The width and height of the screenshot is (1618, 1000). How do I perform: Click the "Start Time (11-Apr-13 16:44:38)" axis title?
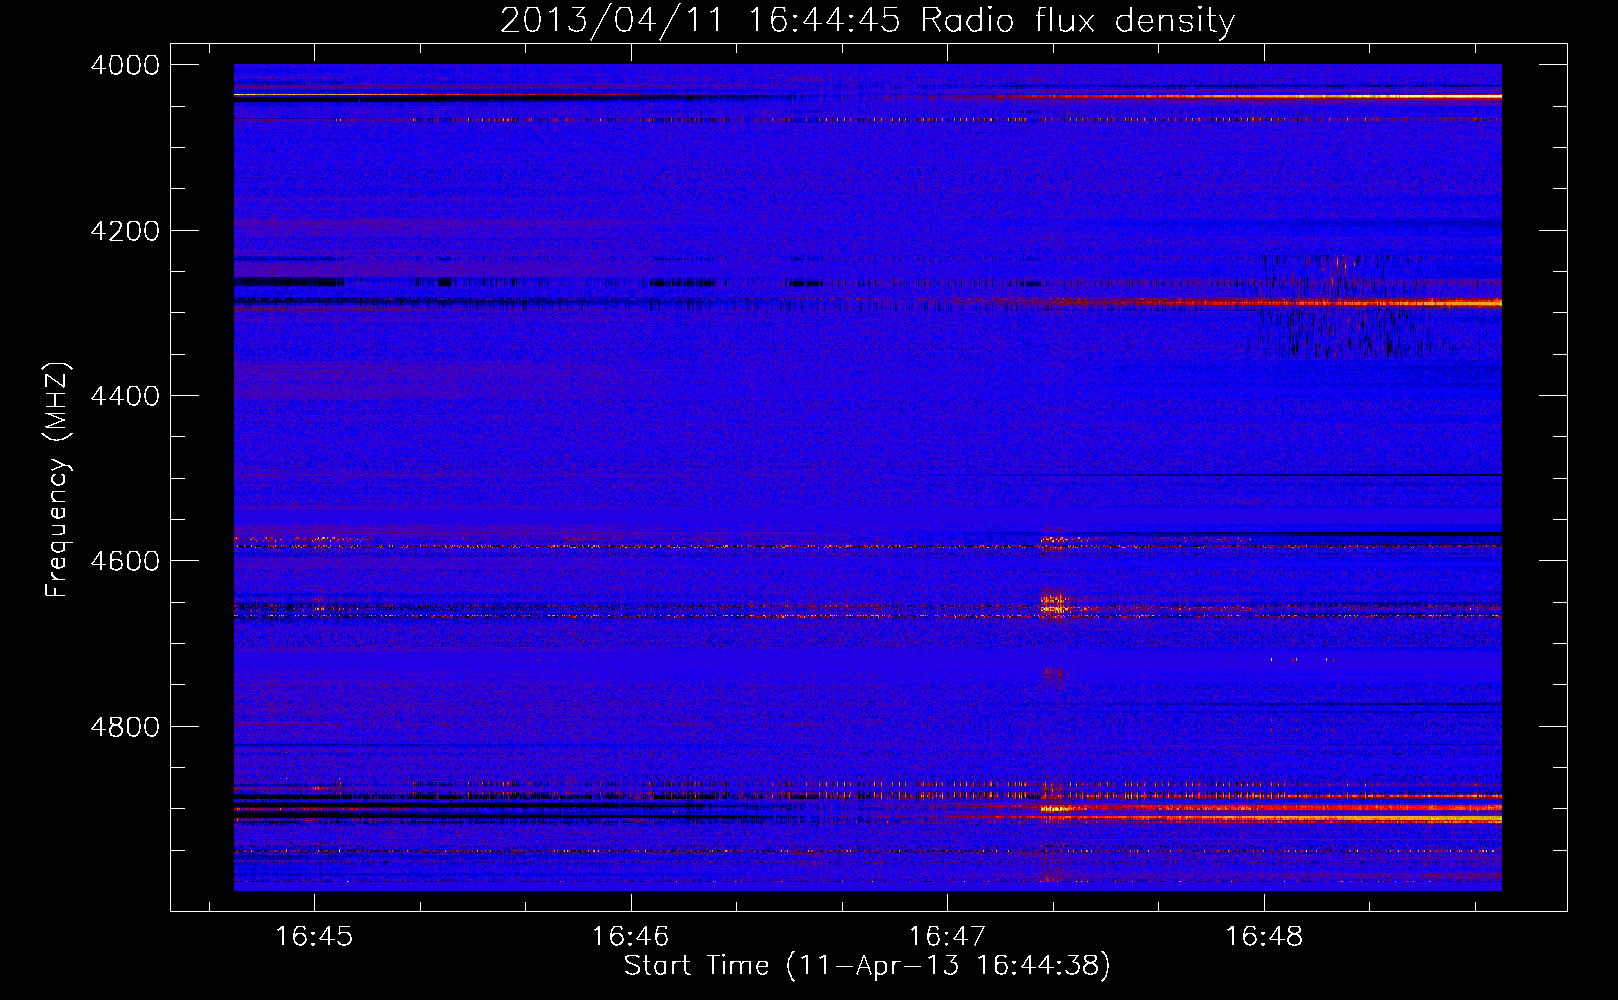[867, 966]
